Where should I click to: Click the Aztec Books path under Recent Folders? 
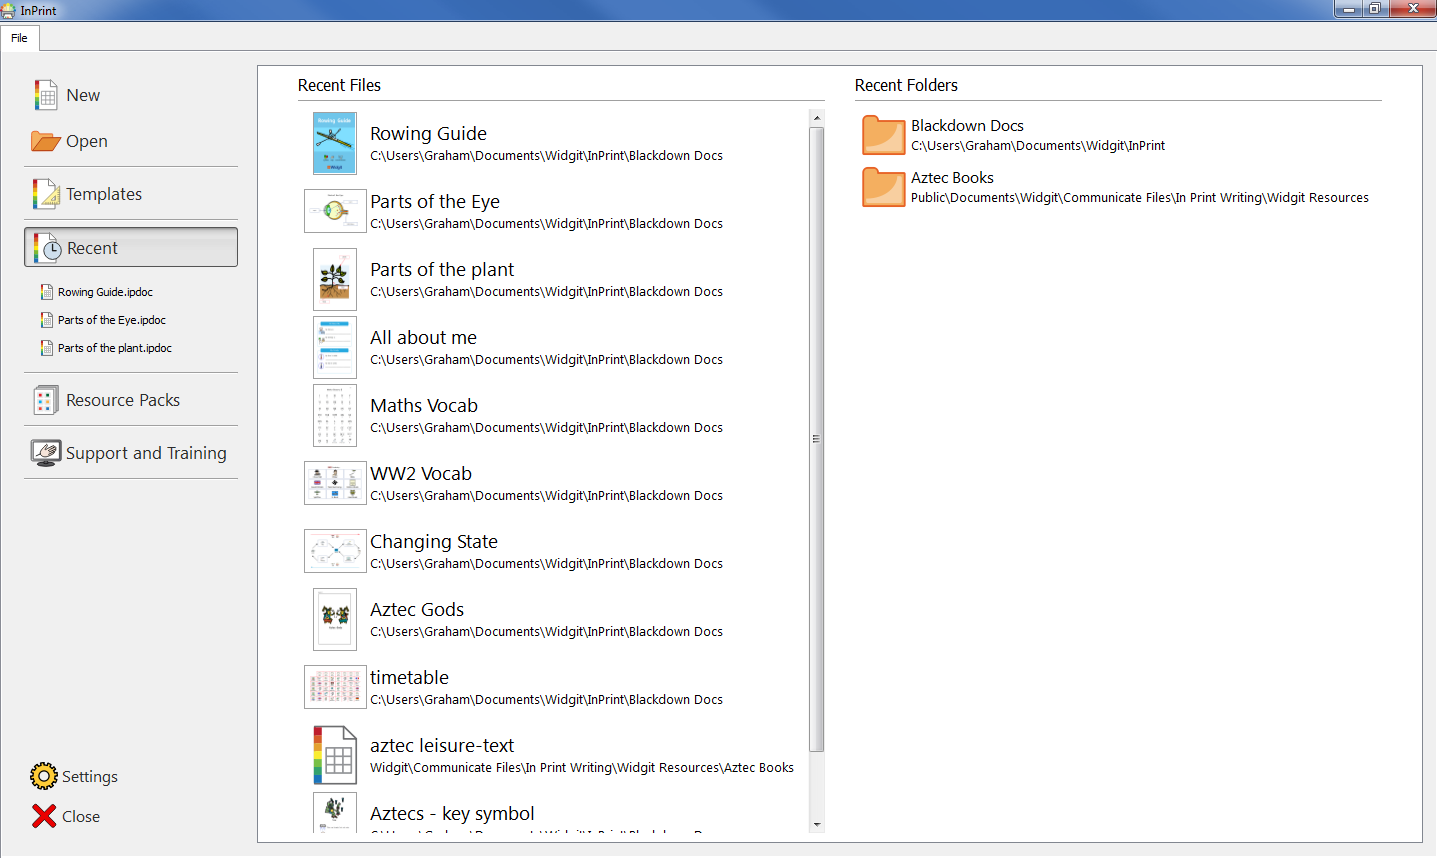click(1140, 198)
